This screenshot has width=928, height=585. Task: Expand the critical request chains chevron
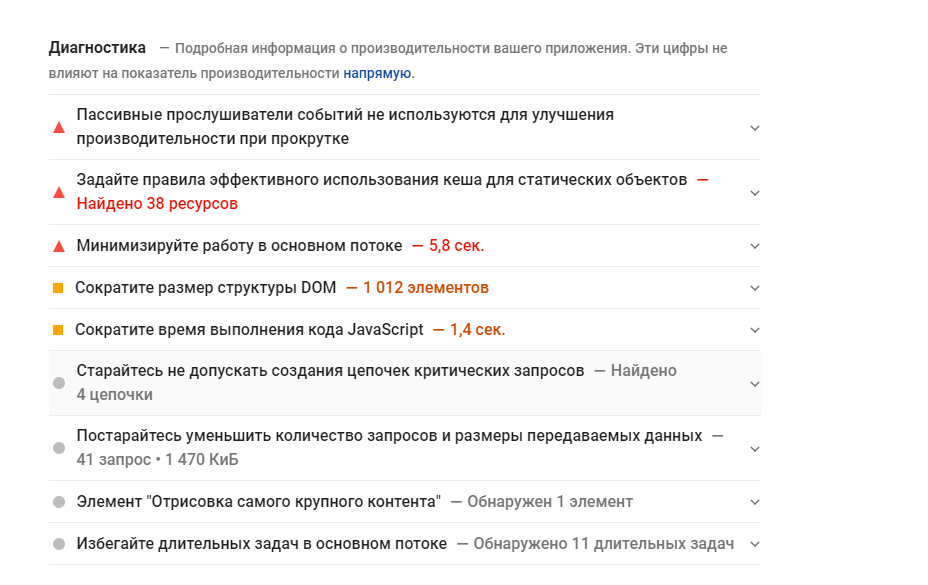coord(755,384)
